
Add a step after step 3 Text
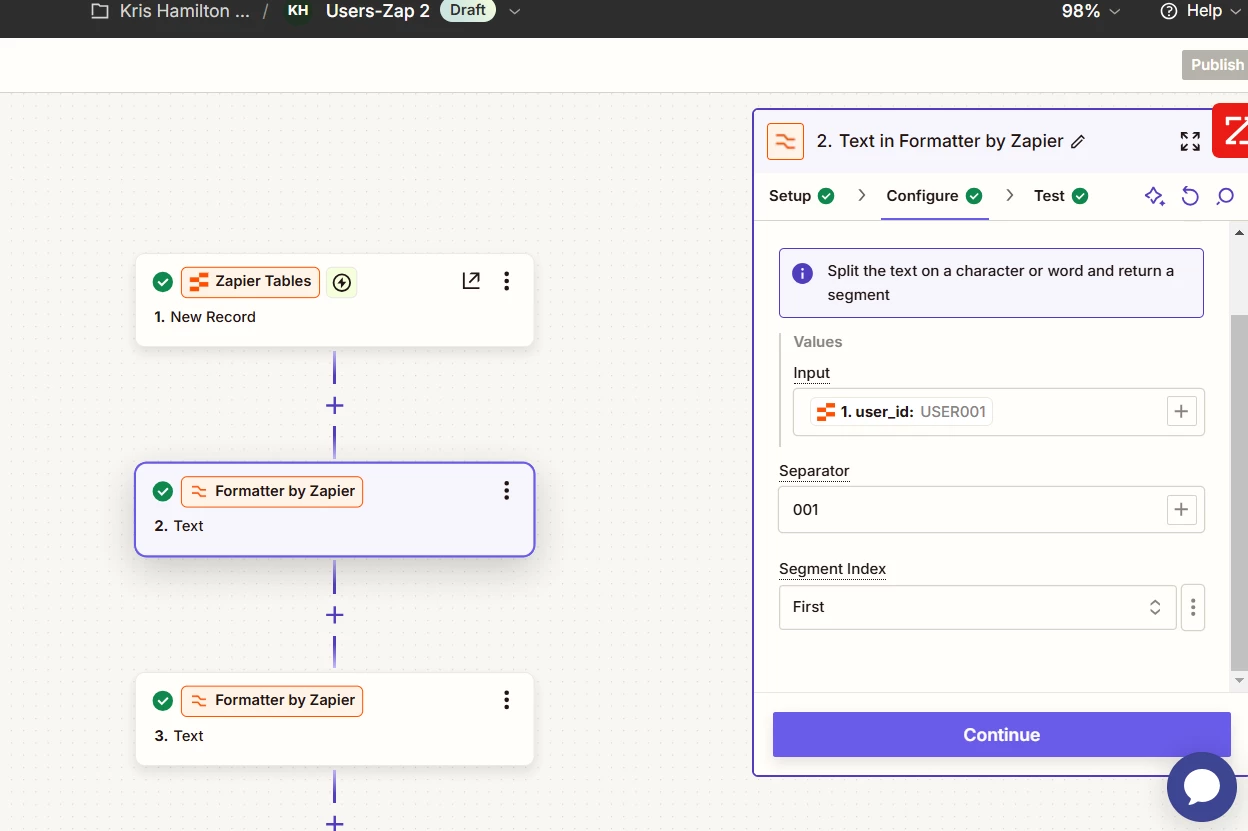coord(334,822)
